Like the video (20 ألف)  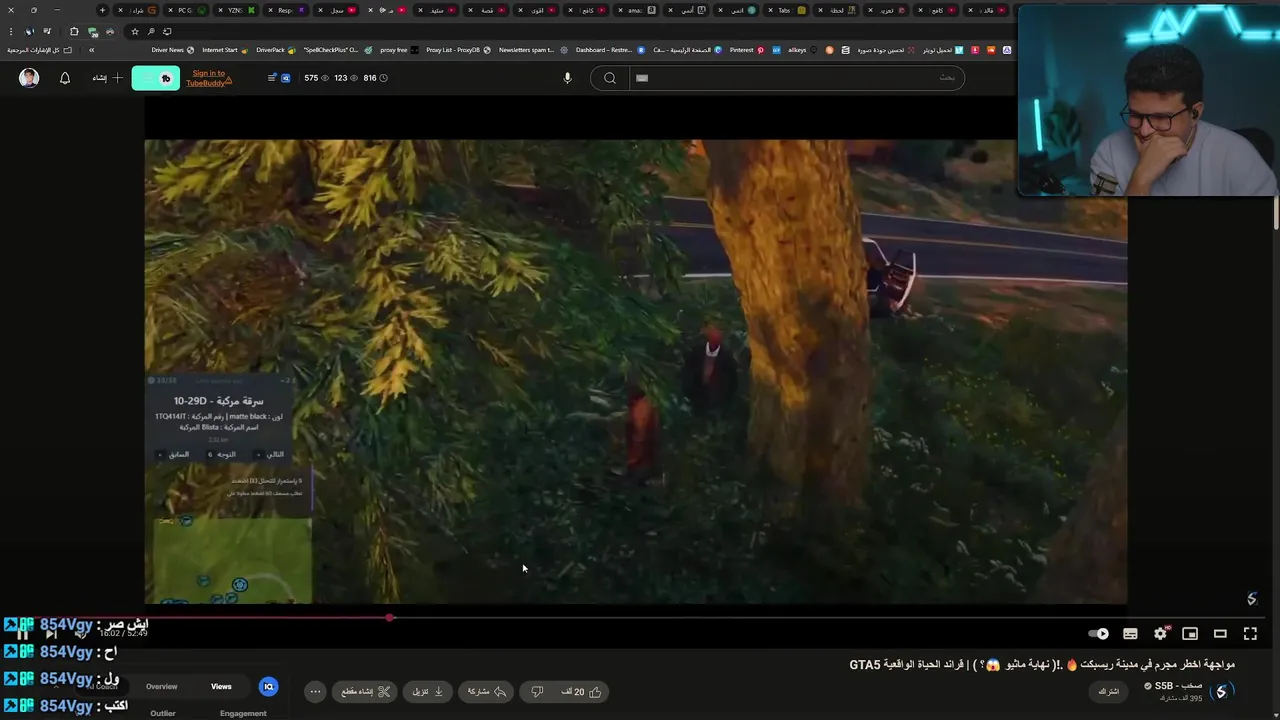pyautogui.click(x=582, y=692)
